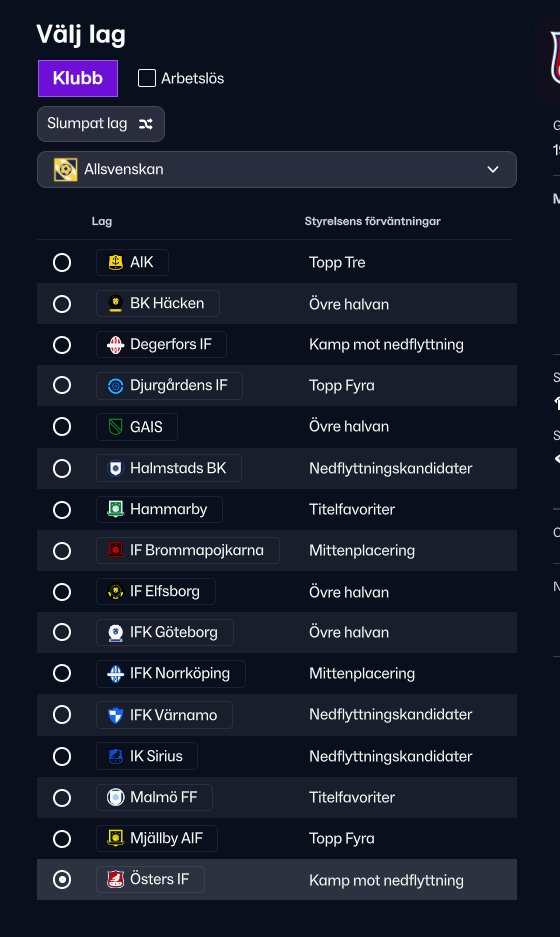This screenshot has height=937, width=560.
Task: Click the Allsvenskan league logo icon
Action: pyautogui.click(x=65, y=170)
